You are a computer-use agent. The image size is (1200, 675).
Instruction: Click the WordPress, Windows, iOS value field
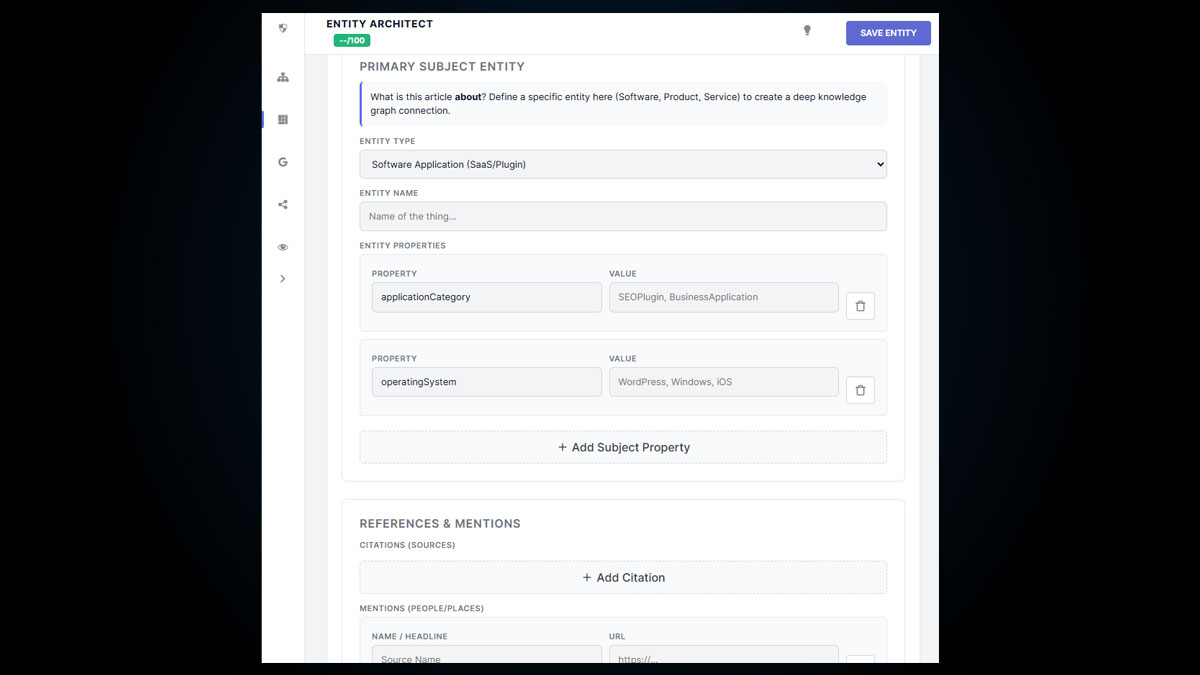pyautogui.click(x=723, y=382)
